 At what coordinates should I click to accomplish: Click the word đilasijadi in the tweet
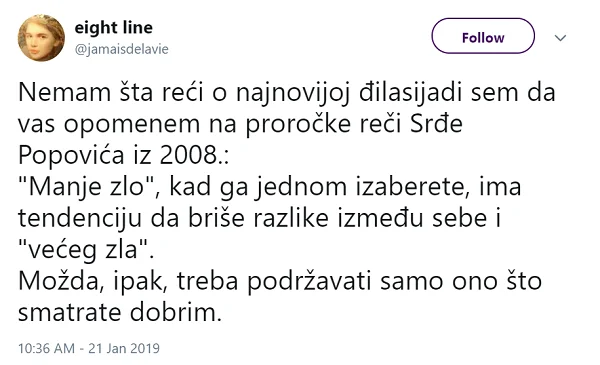coord(410,93)
